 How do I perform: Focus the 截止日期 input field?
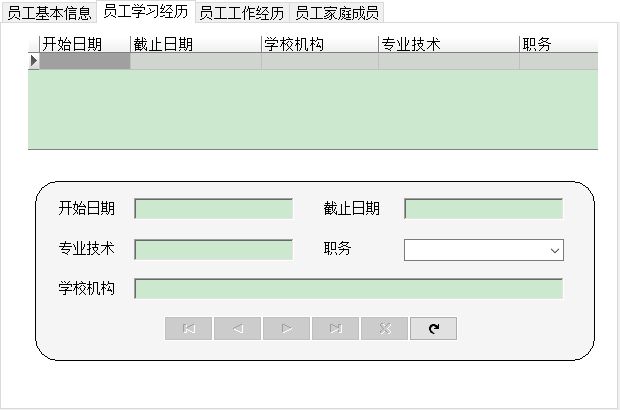click(x=484, y=208)
